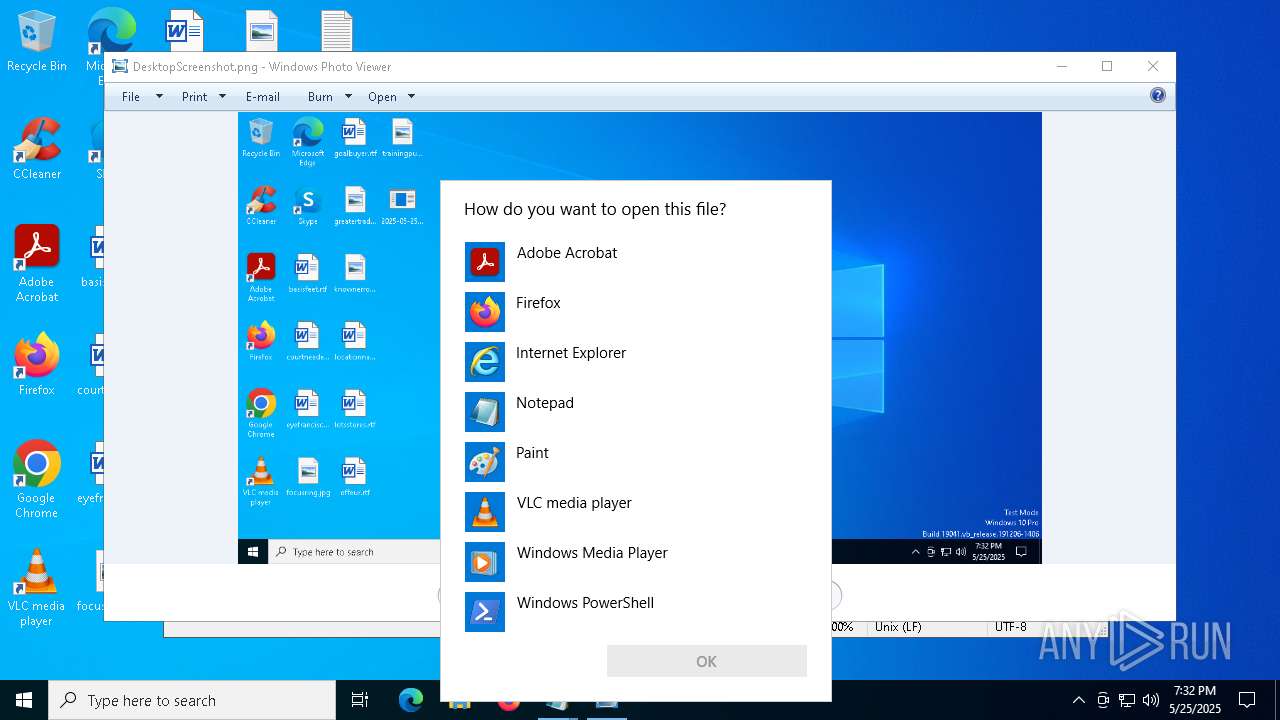Open the File menu dropdown arrow

pyautogui.click(x=158, y=97)
